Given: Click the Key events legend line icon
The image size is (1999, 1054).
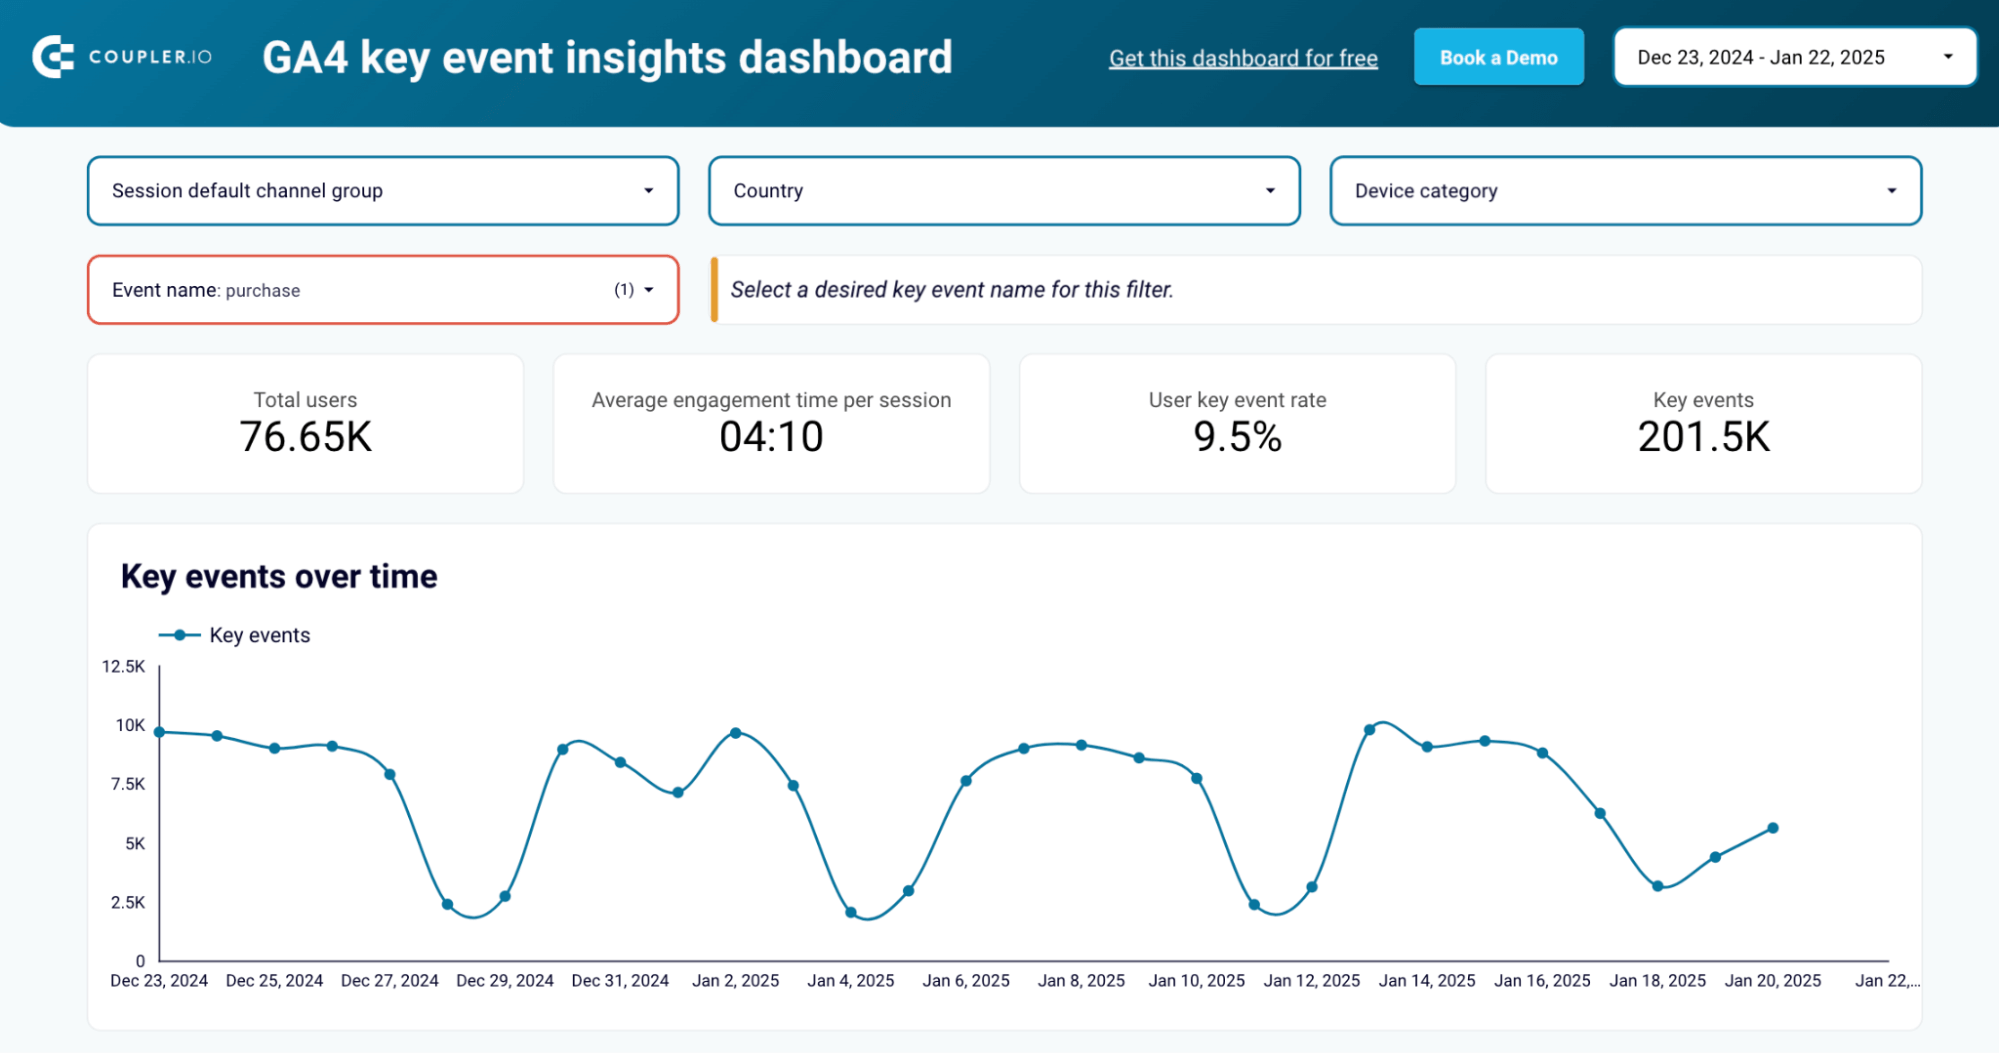Looking at the screenshot, I should (x=178, y=634).
